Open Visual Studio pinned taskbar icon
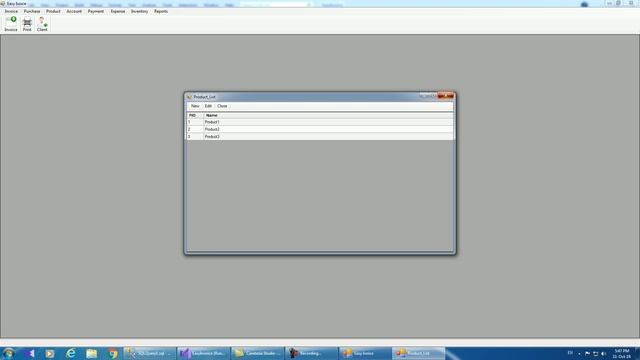 point(29,353)
